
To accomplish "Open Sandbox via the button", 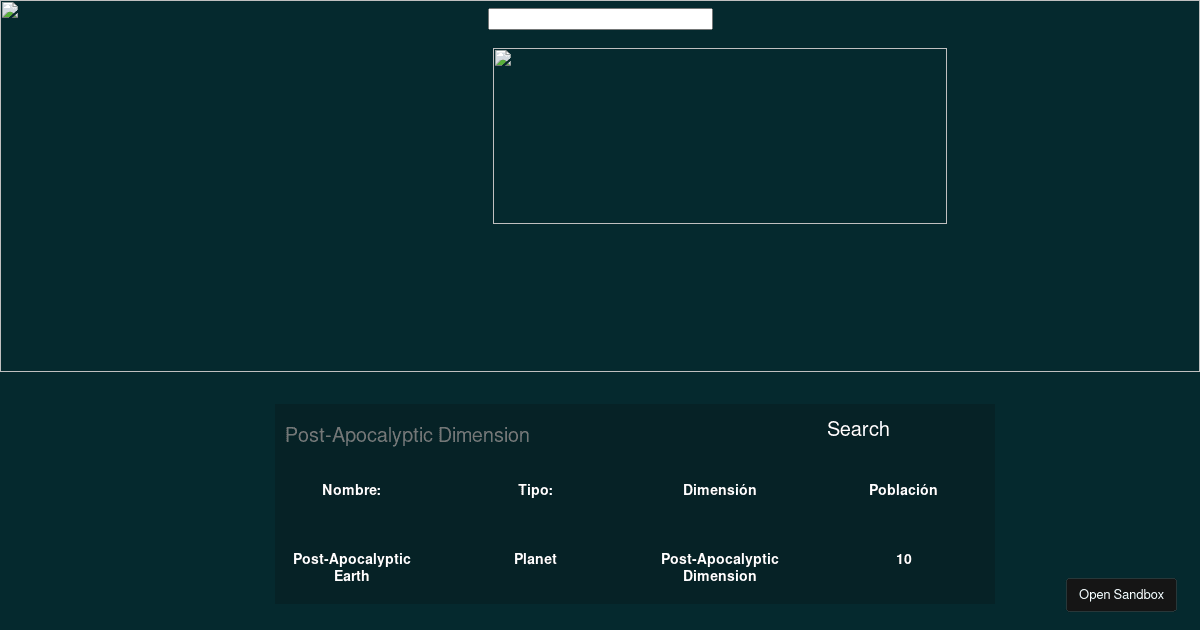I will [x=1121, y=595].
